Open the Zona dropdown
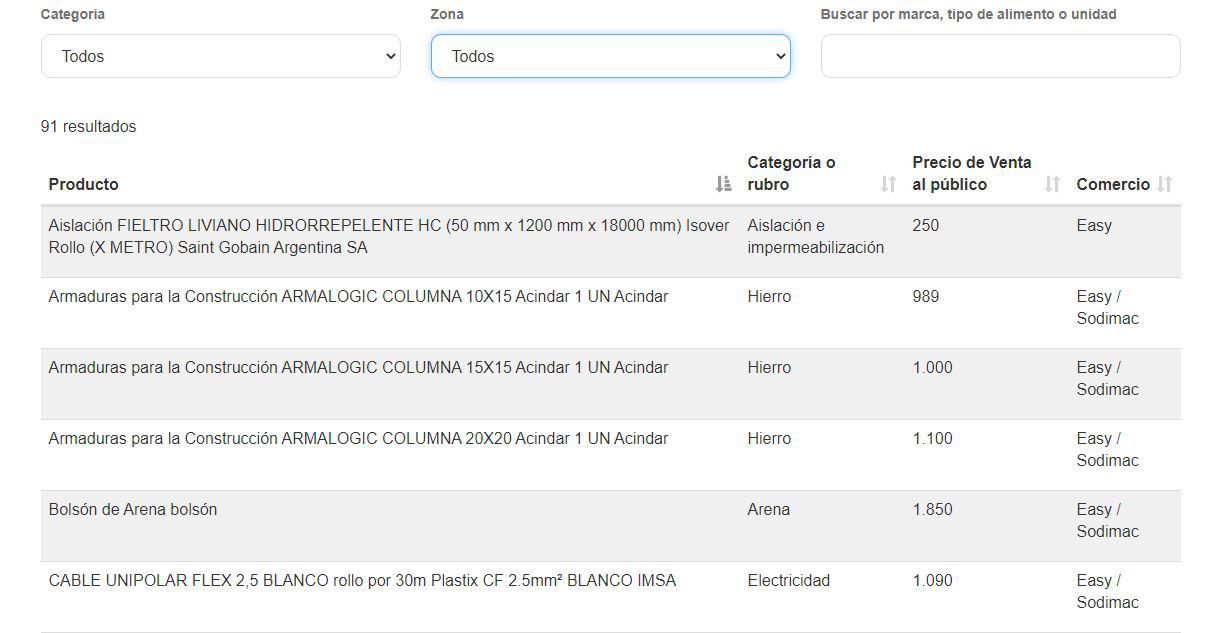1207x633 pixels. (610, 56)
